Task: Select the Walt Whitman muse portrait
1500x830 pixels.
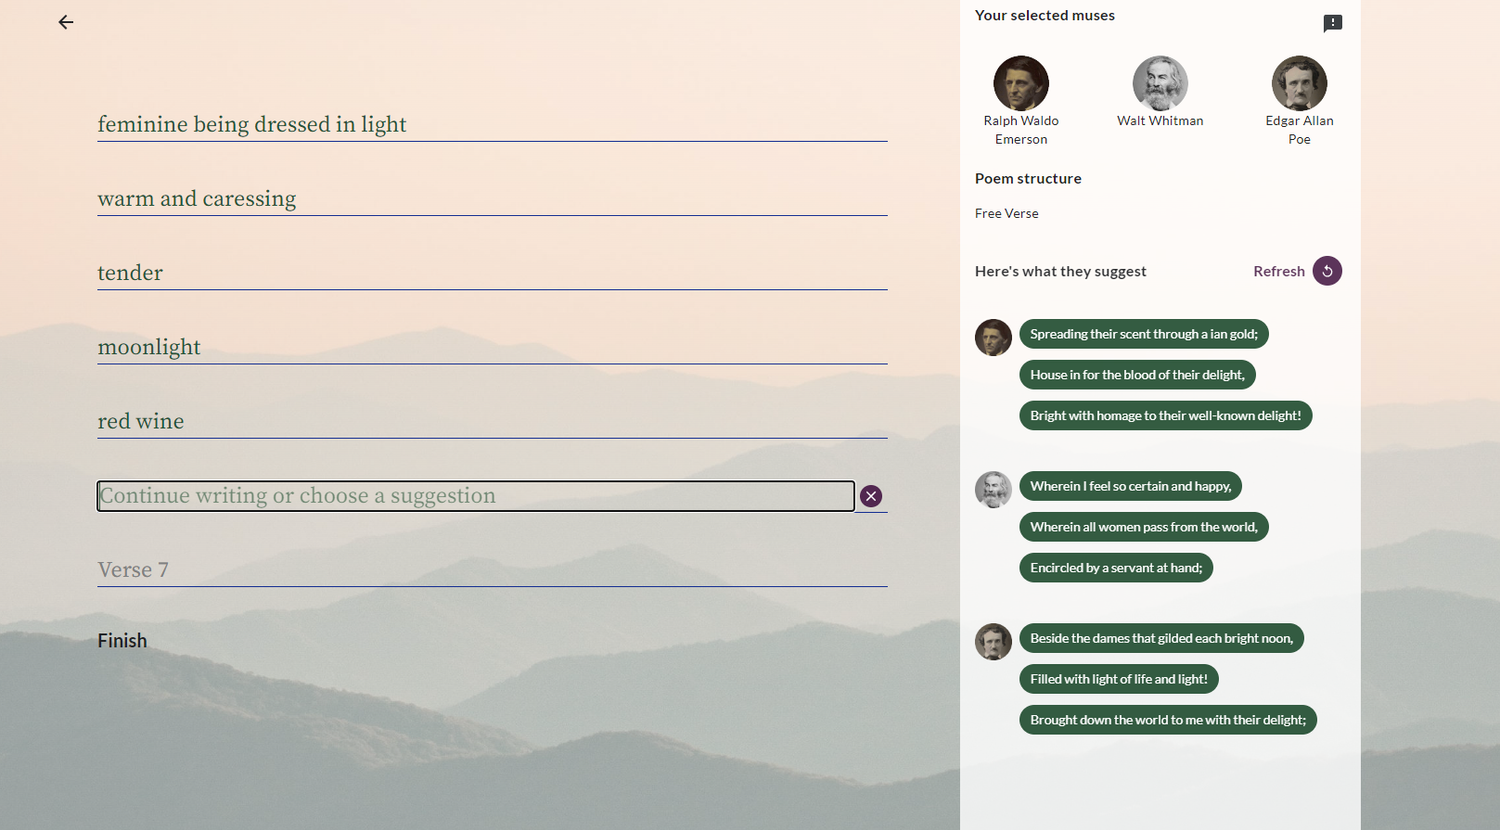Action: pyautogui.click(x=1160, y=83)
